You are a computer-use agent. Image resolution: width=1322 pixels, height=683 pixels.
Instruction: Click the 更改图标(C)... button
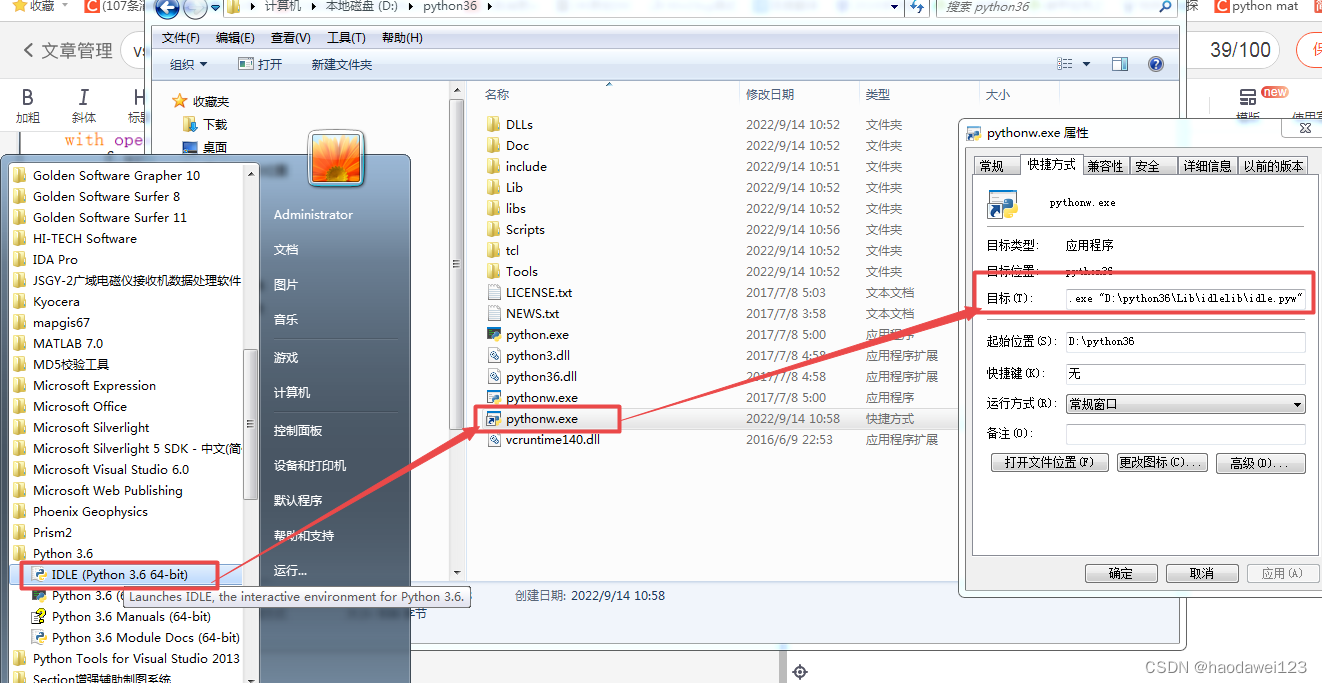coord(1162,463)
